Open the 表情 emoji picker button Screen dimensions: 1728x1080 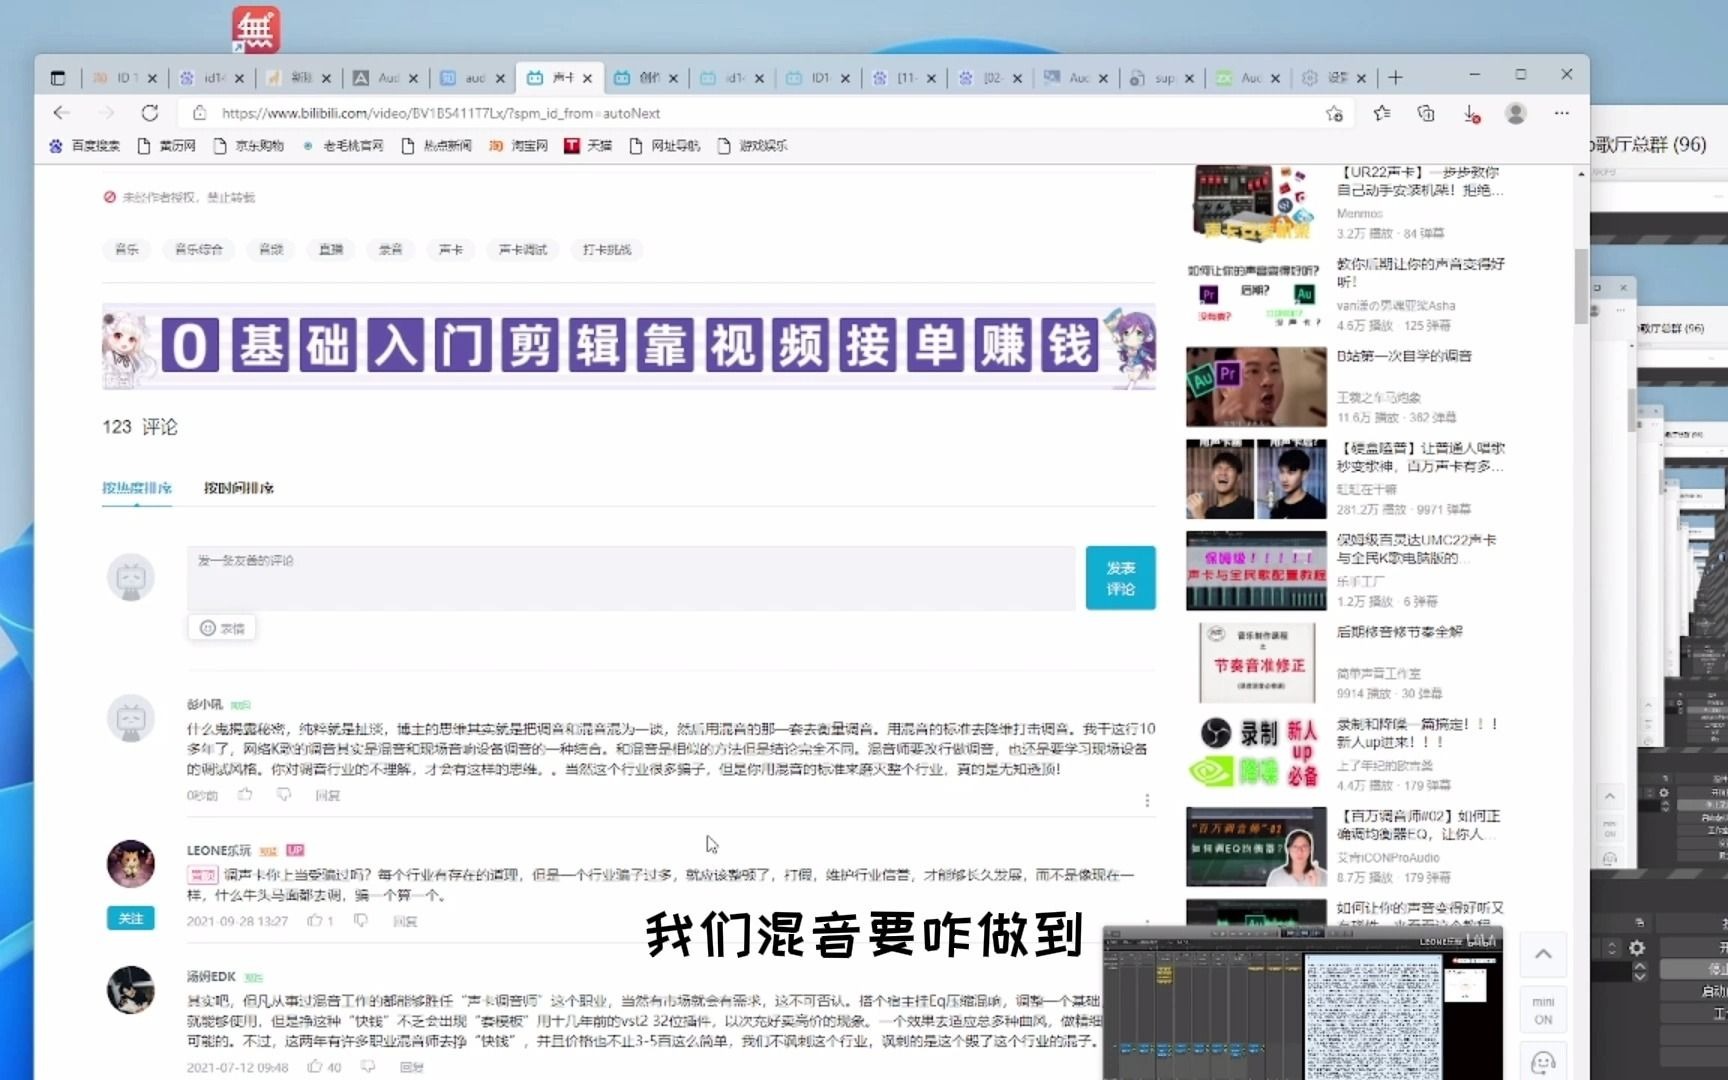pos(222,628)
